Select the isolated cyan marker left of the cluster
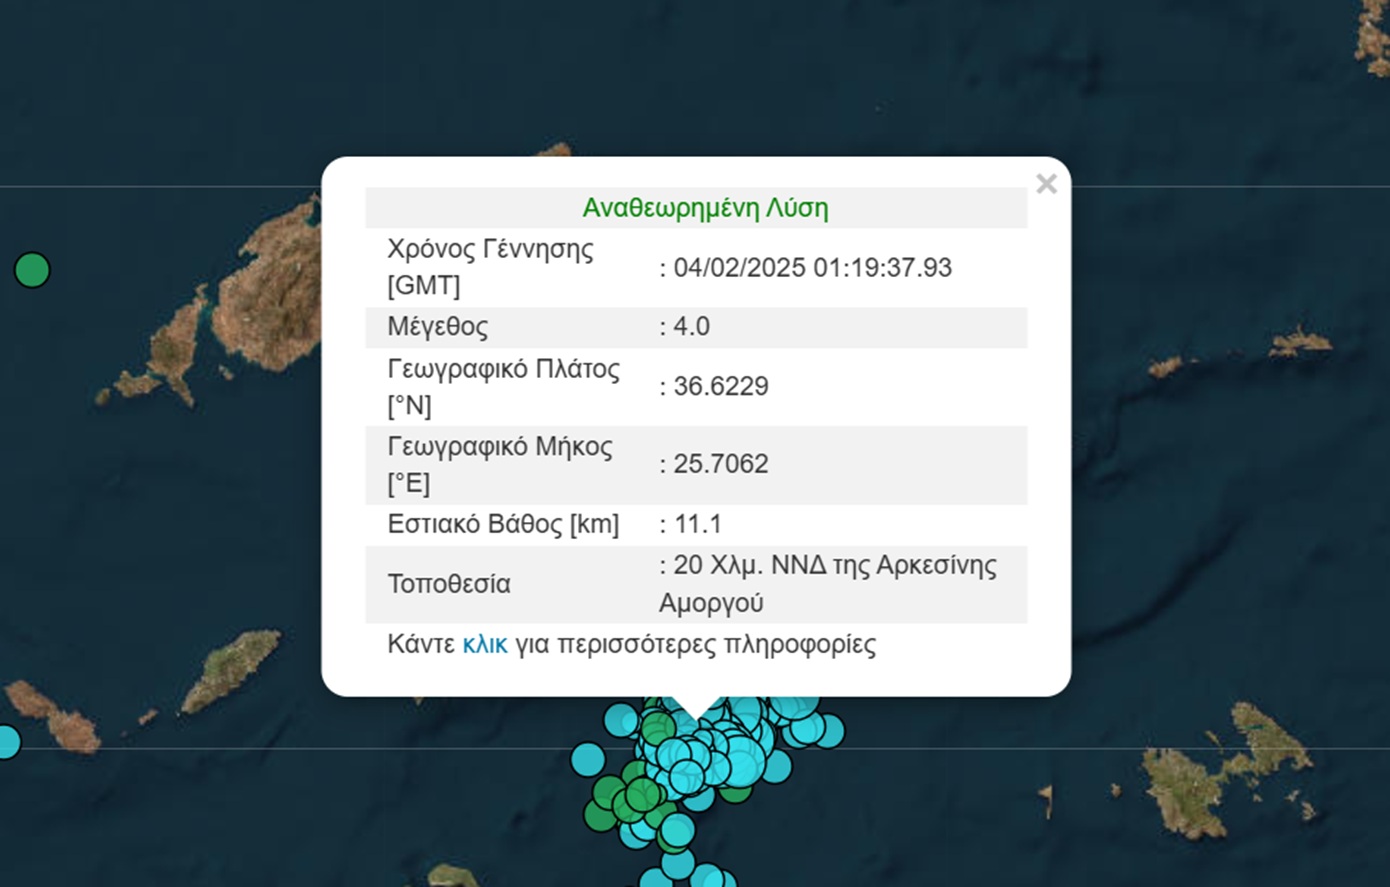Viewport: 1390px width, 887px height. [x=588, y=759]
